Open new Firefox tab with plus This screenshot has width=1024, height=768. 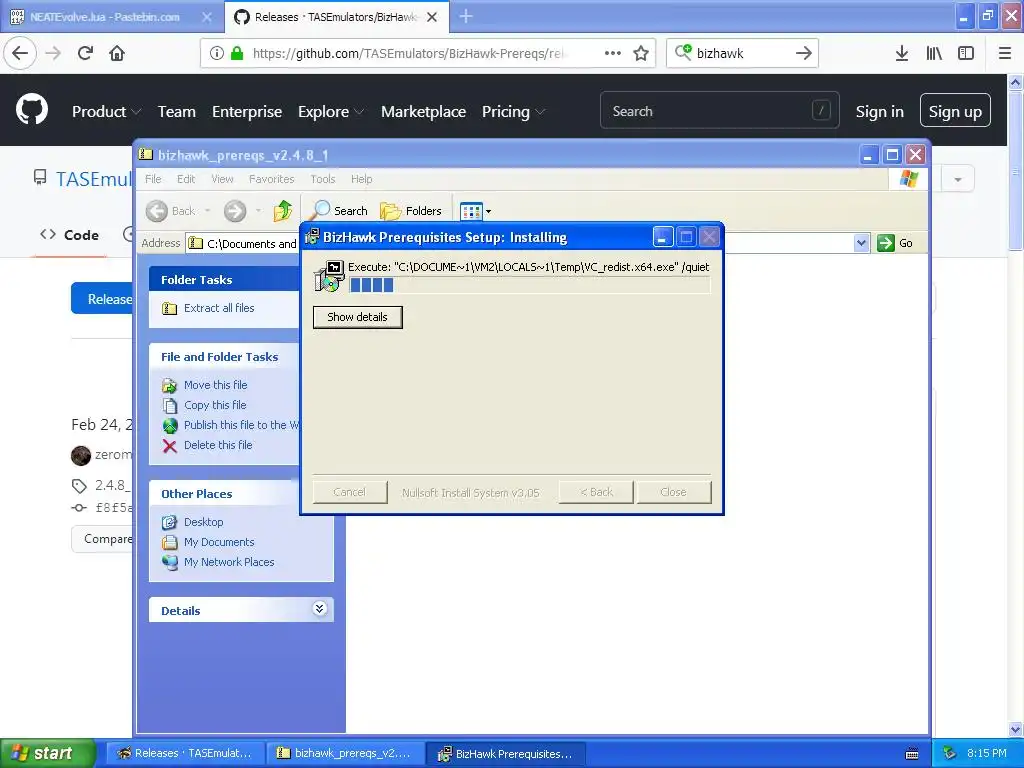(x=466, y=16)
